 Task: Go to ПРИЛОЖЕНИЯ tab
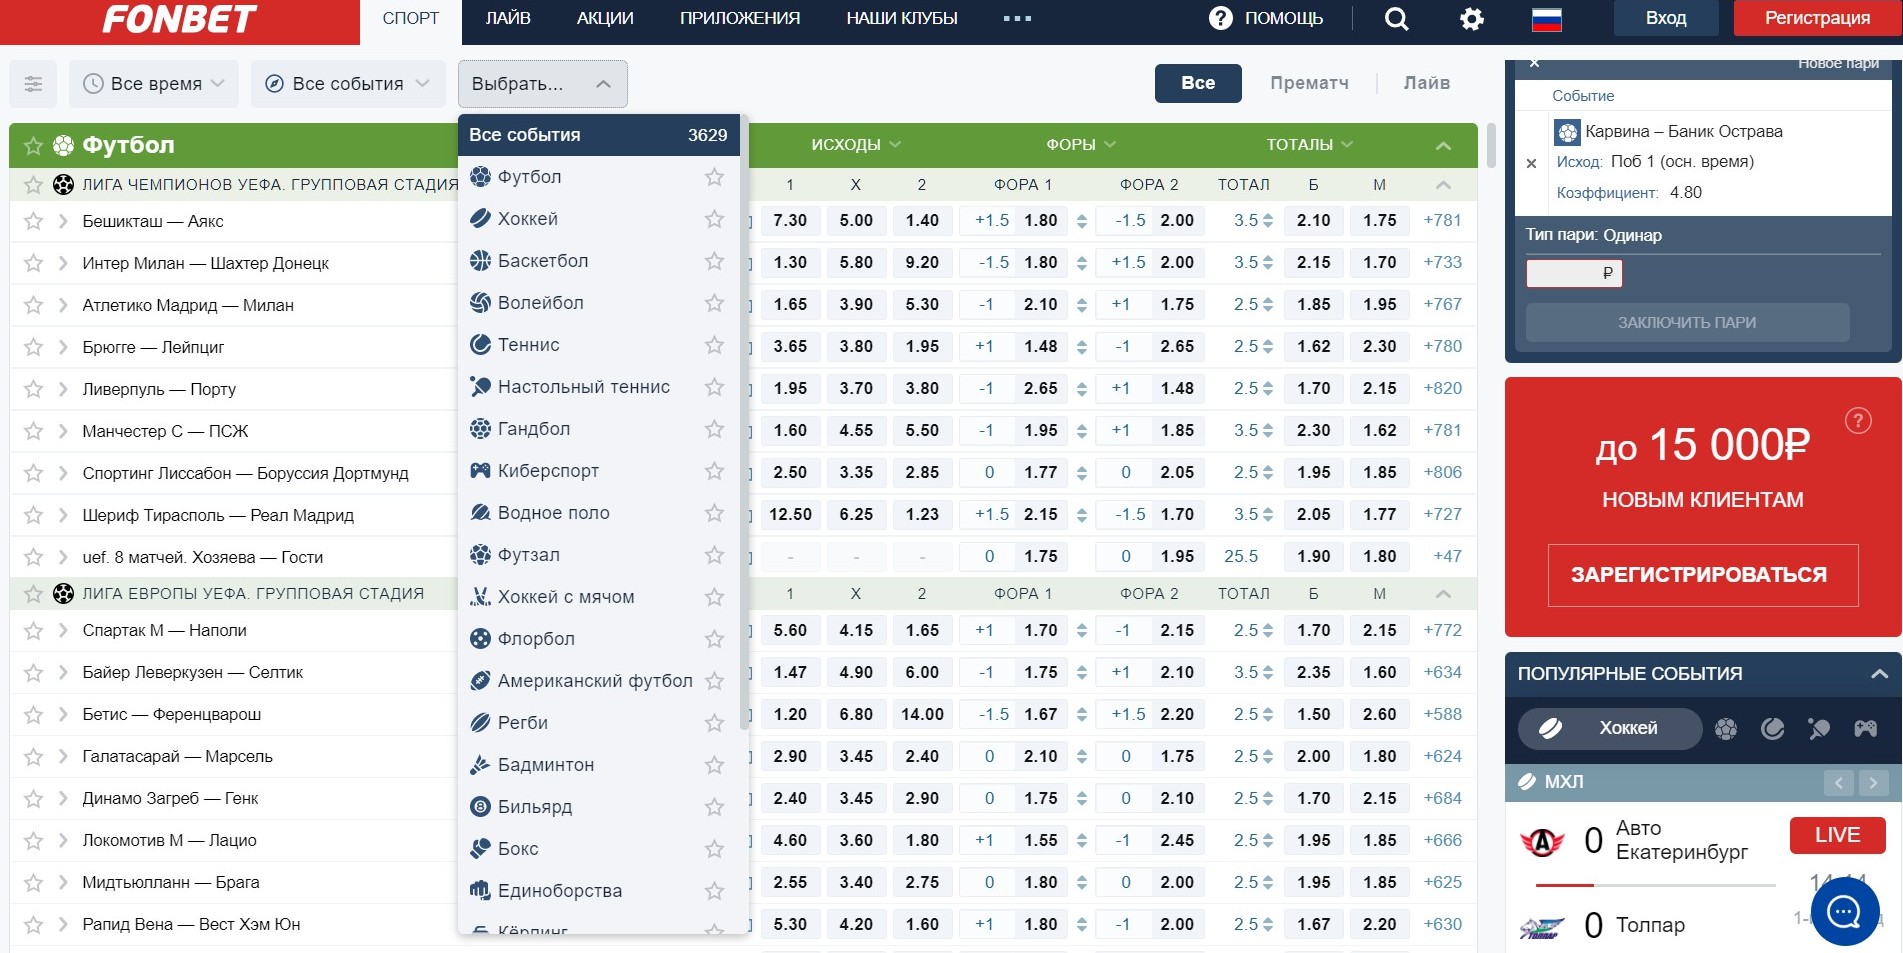click(x=740, y=18)
